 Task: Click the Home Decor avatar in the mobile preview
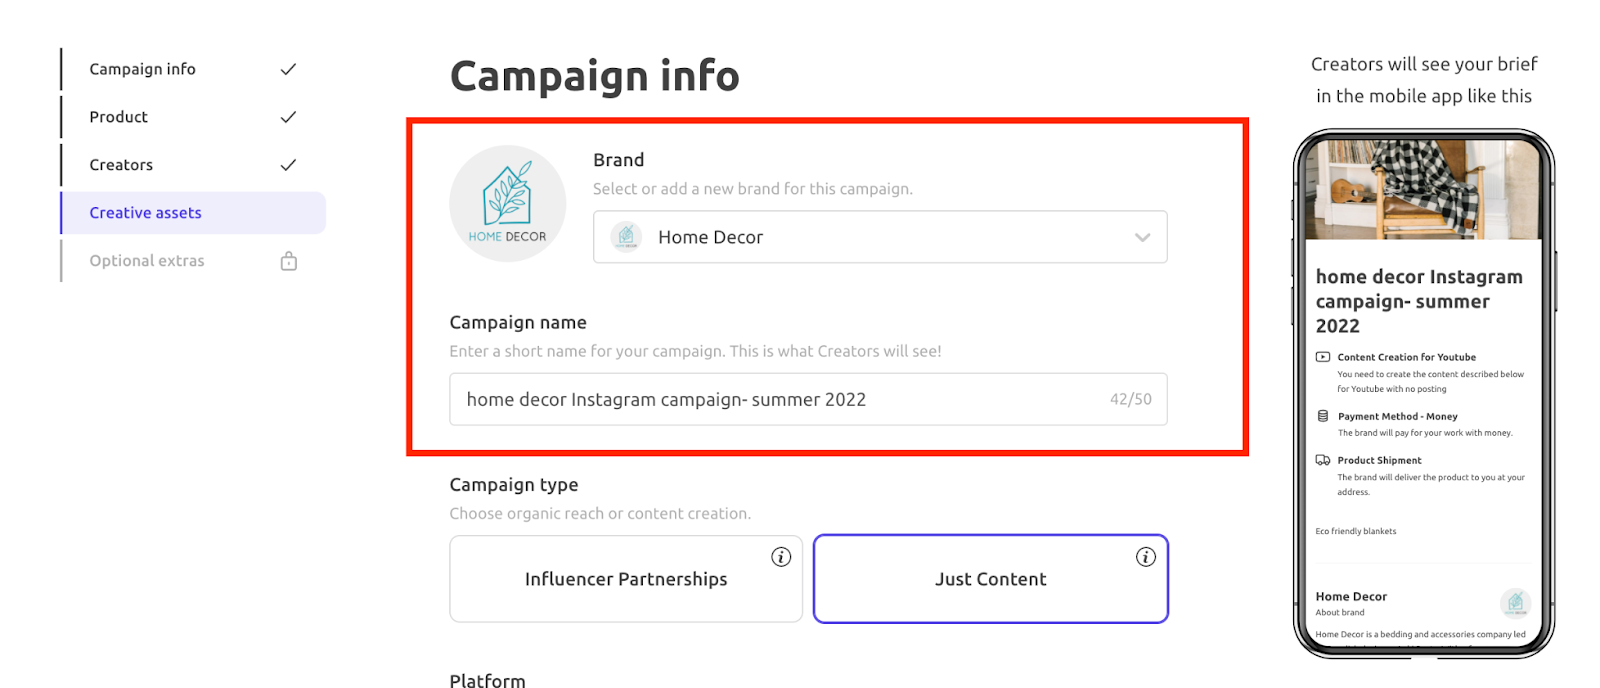tap(1515, 603)
